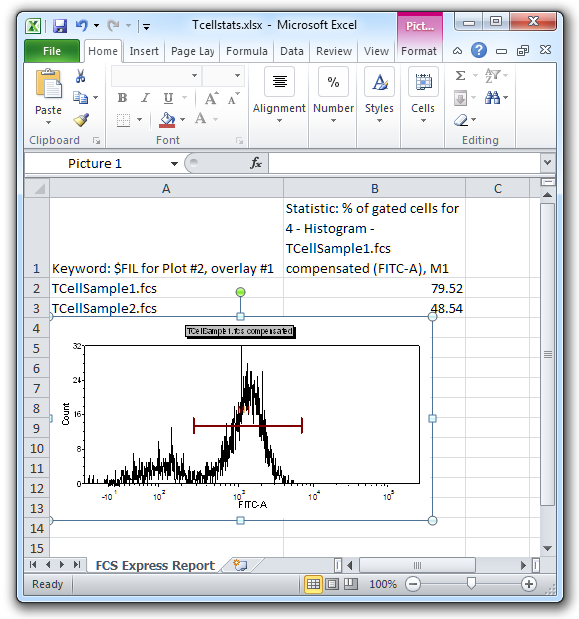Click the Fill down icon
579x619 pixels.
click(x=460, y=98)
